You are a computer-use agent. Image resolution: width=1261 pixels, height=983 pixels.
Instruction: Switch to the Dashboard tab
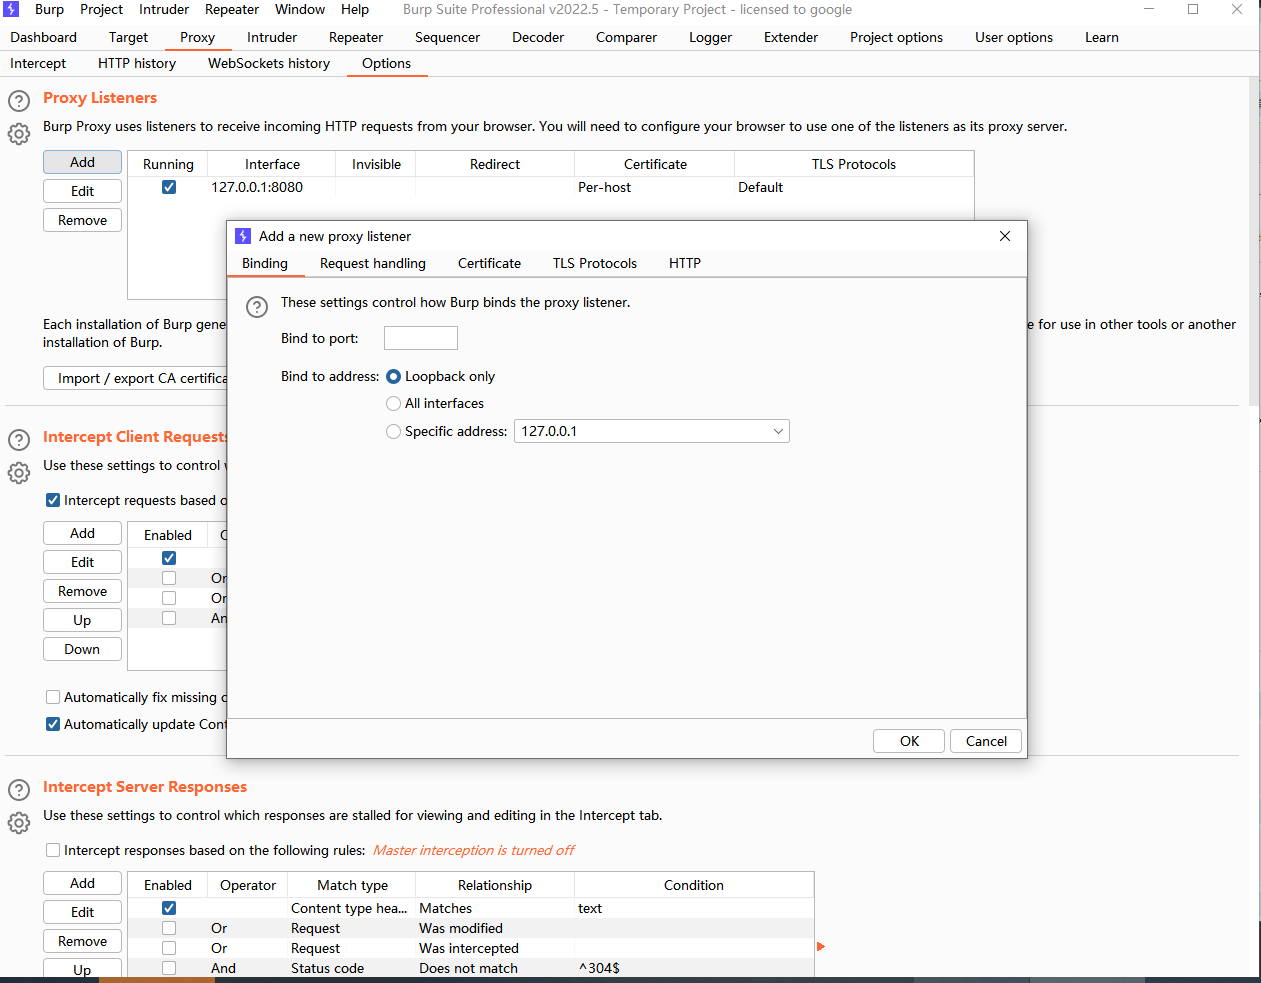point(43,37)
